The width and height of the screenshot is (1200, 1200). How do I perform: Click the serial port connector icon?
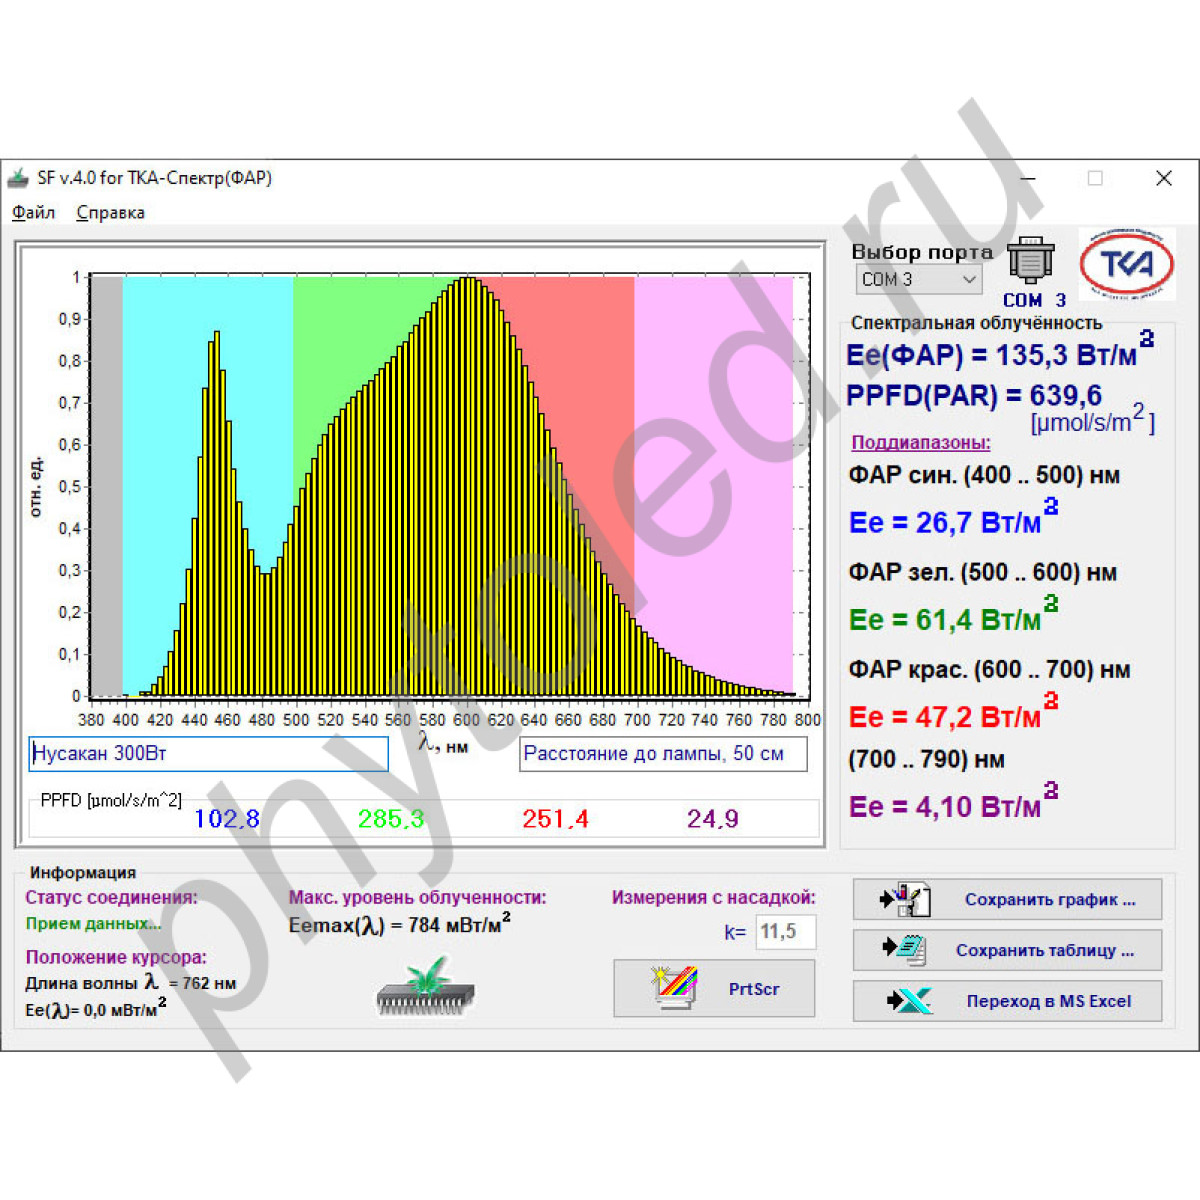pyautogui.click(x=1030, y=263)
